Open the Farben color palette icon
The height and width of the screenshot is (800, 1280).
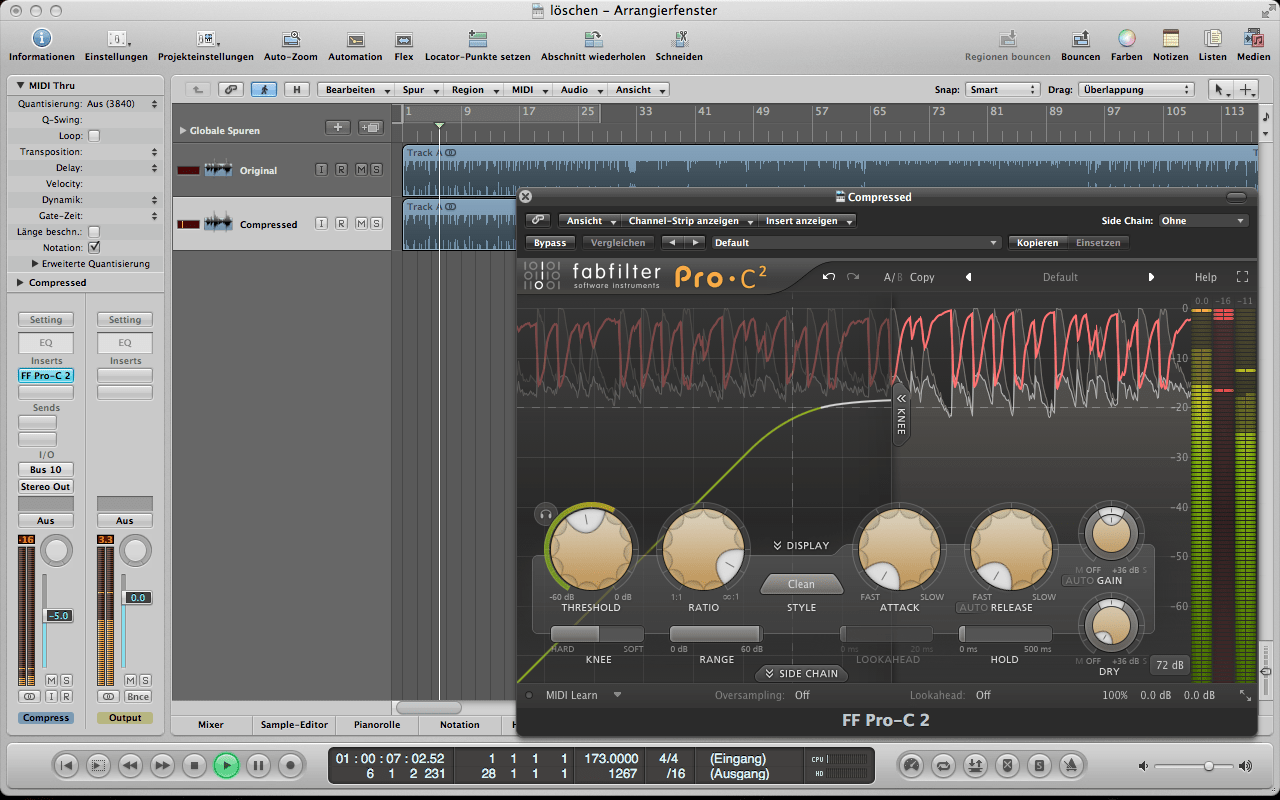coord(1126,39)
